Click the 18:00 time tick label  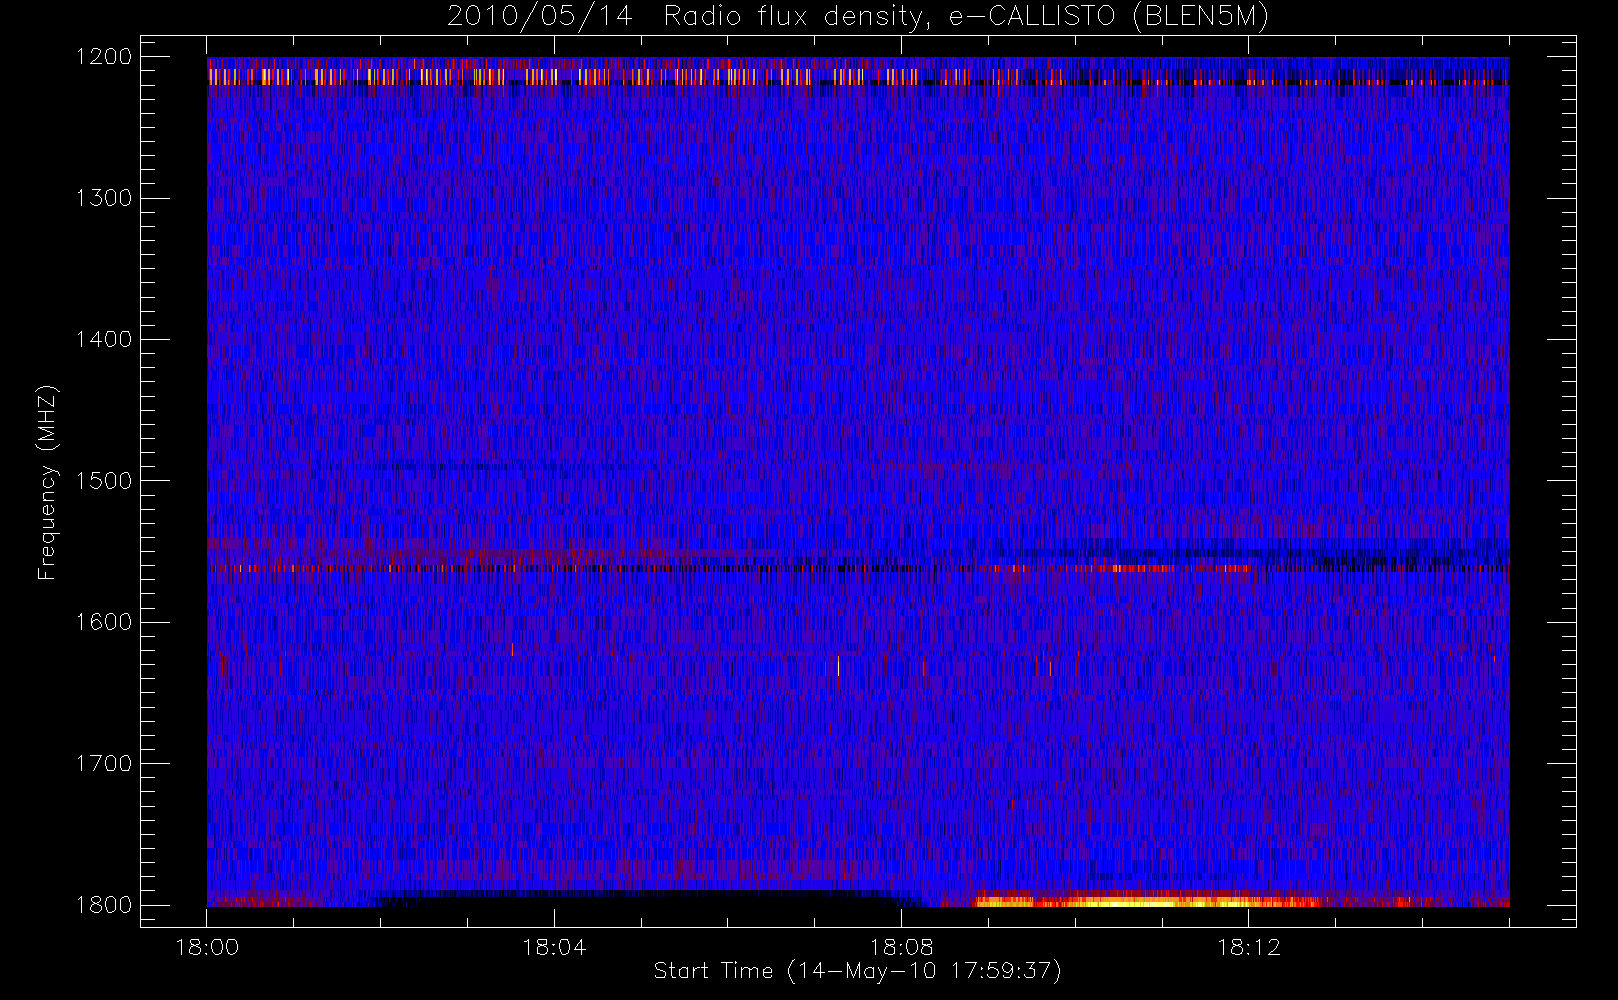pyautogui.click(x=207, y=947)
